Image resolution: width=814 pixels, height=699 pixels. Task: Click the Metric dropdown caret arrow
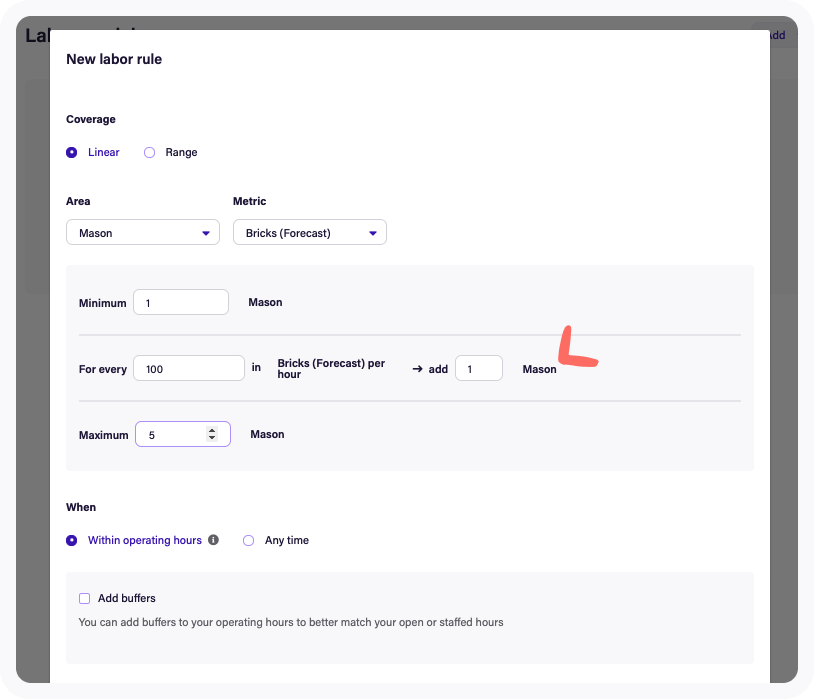coord(372,233)
